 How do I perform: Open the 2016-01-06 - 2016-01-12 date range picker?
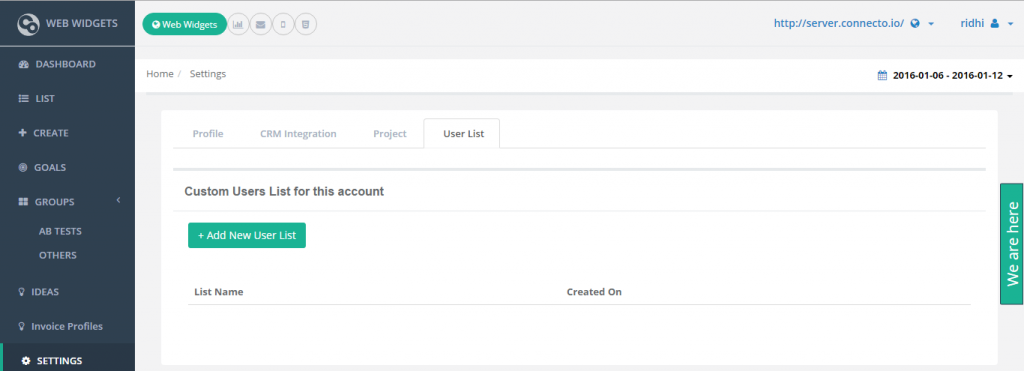pos(945,75)
